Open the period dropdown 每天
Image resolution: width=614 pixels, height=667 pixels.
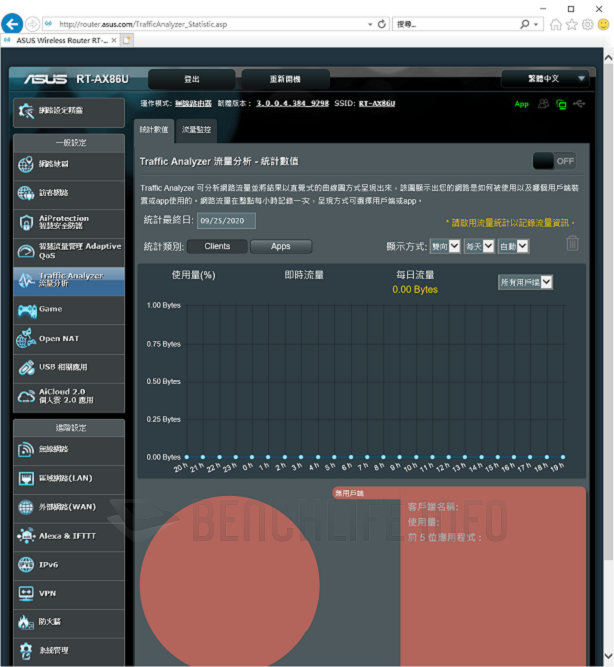(x=479, y=246)
